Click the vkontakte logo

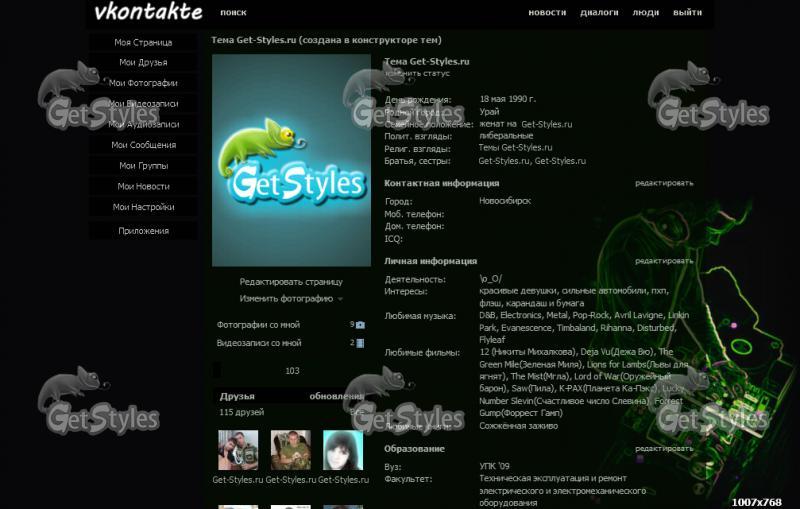pos(148,12)
